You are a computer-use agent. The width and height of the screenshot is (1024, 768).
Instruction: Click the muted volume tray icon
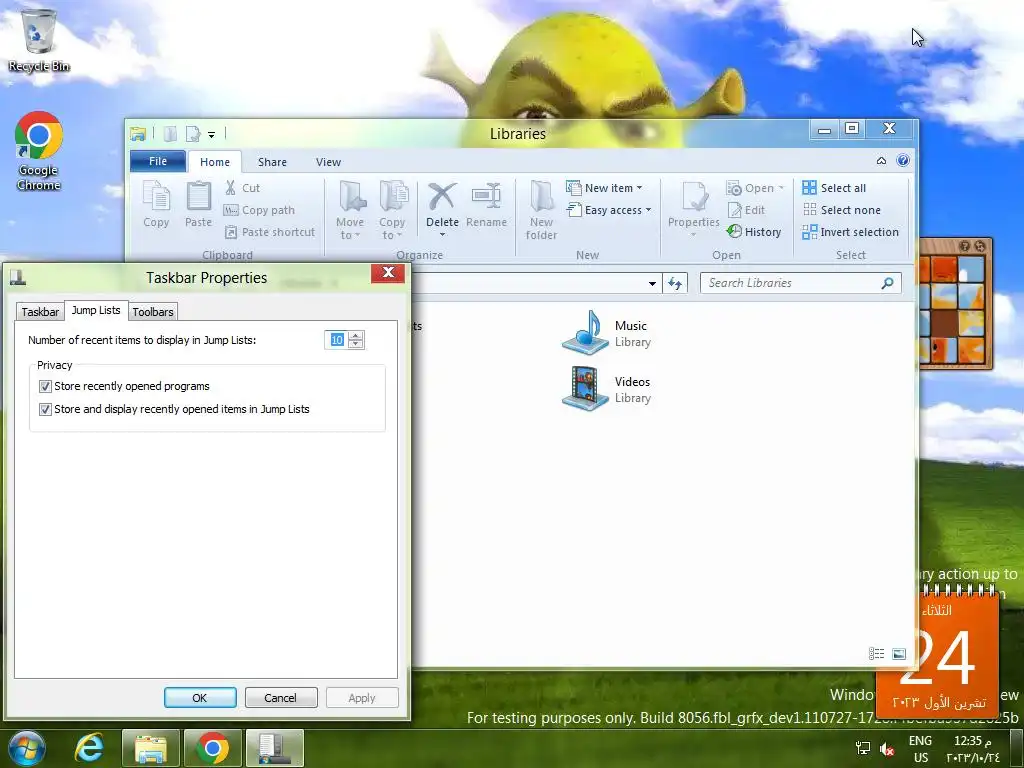tap(887, 749)
